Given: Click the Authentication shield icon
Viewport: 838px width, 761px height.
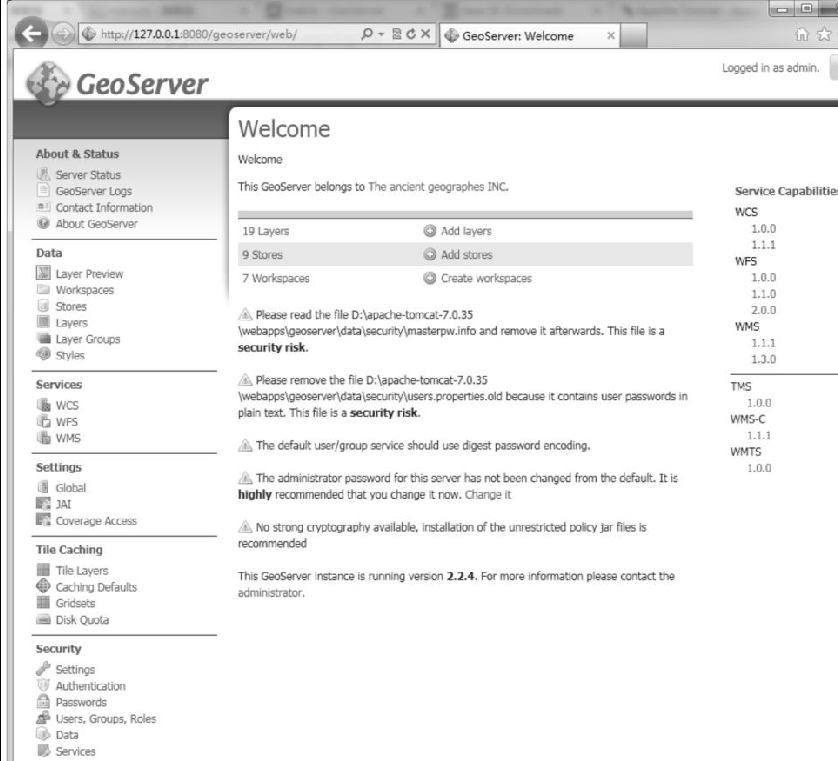Looking at the screenshot, I should pyautogui.click(x=43, y=685).
